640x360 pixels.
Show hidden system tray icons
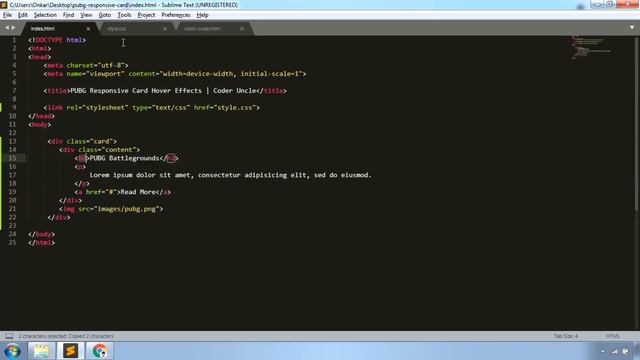tap(603, 351)
